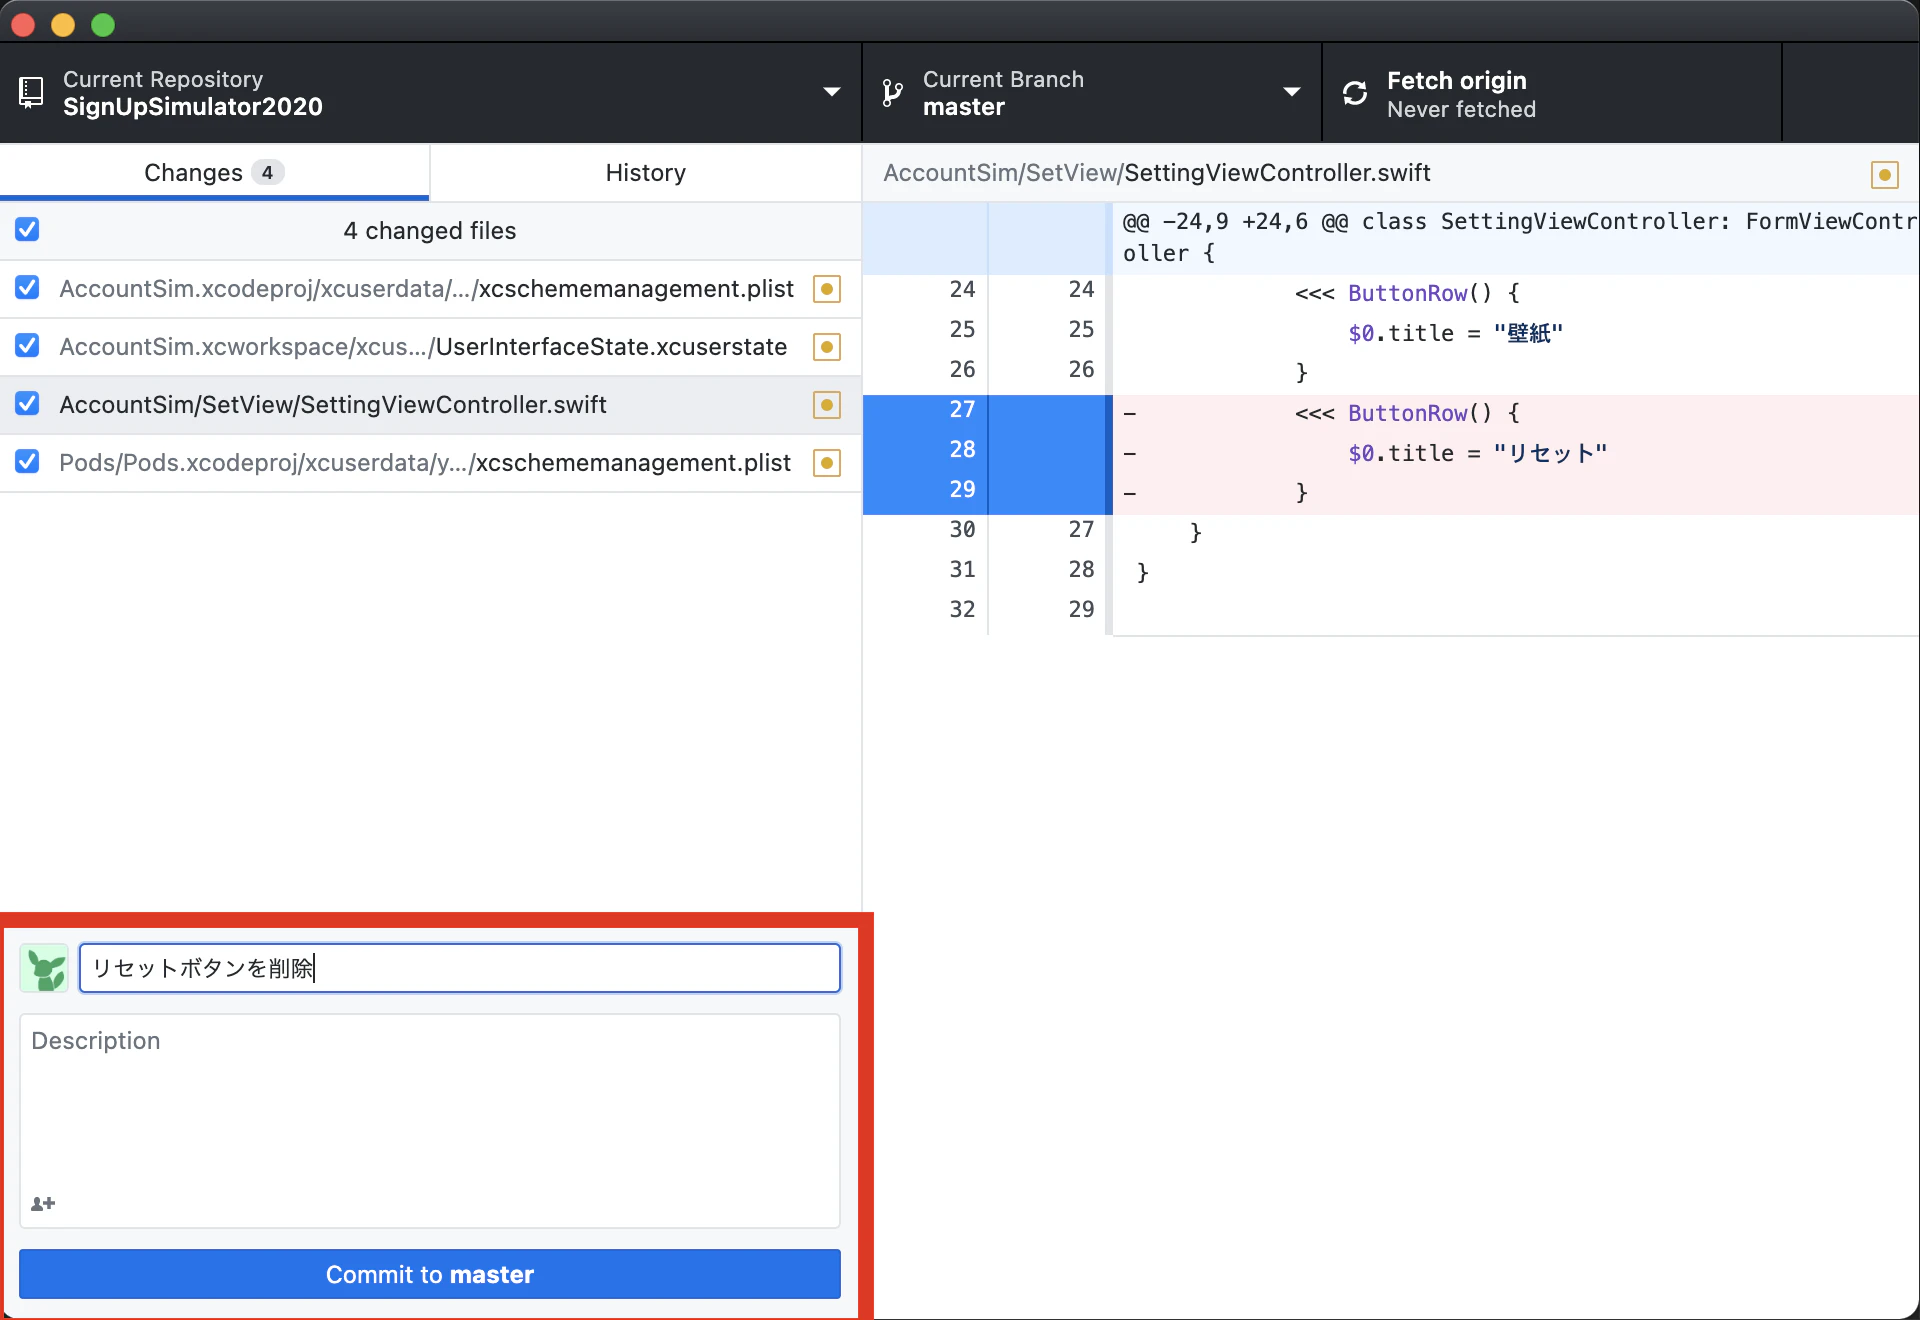Click the branch icon beside Current Branch
This screenshot has height=1320, width=1920.
(x=892, y=93)
